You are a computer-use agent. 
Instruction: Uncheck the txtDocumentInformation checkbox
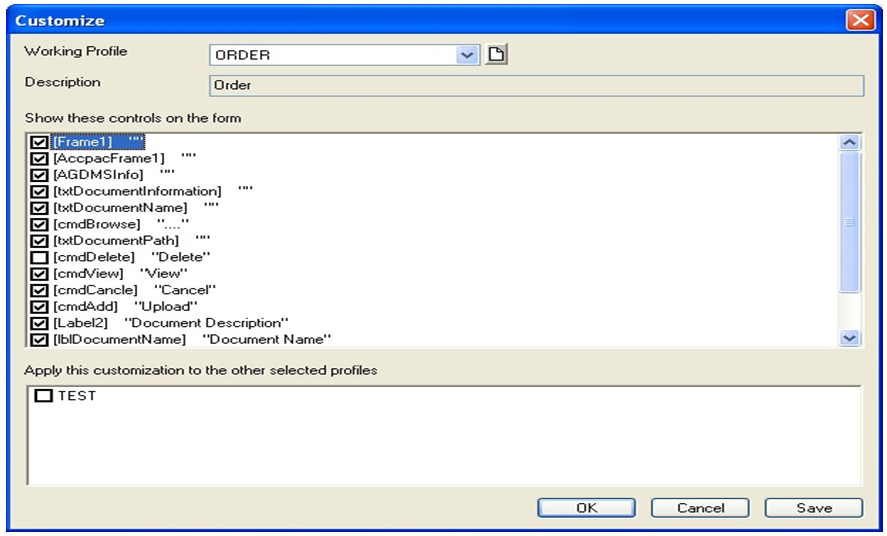pos(39,191)
